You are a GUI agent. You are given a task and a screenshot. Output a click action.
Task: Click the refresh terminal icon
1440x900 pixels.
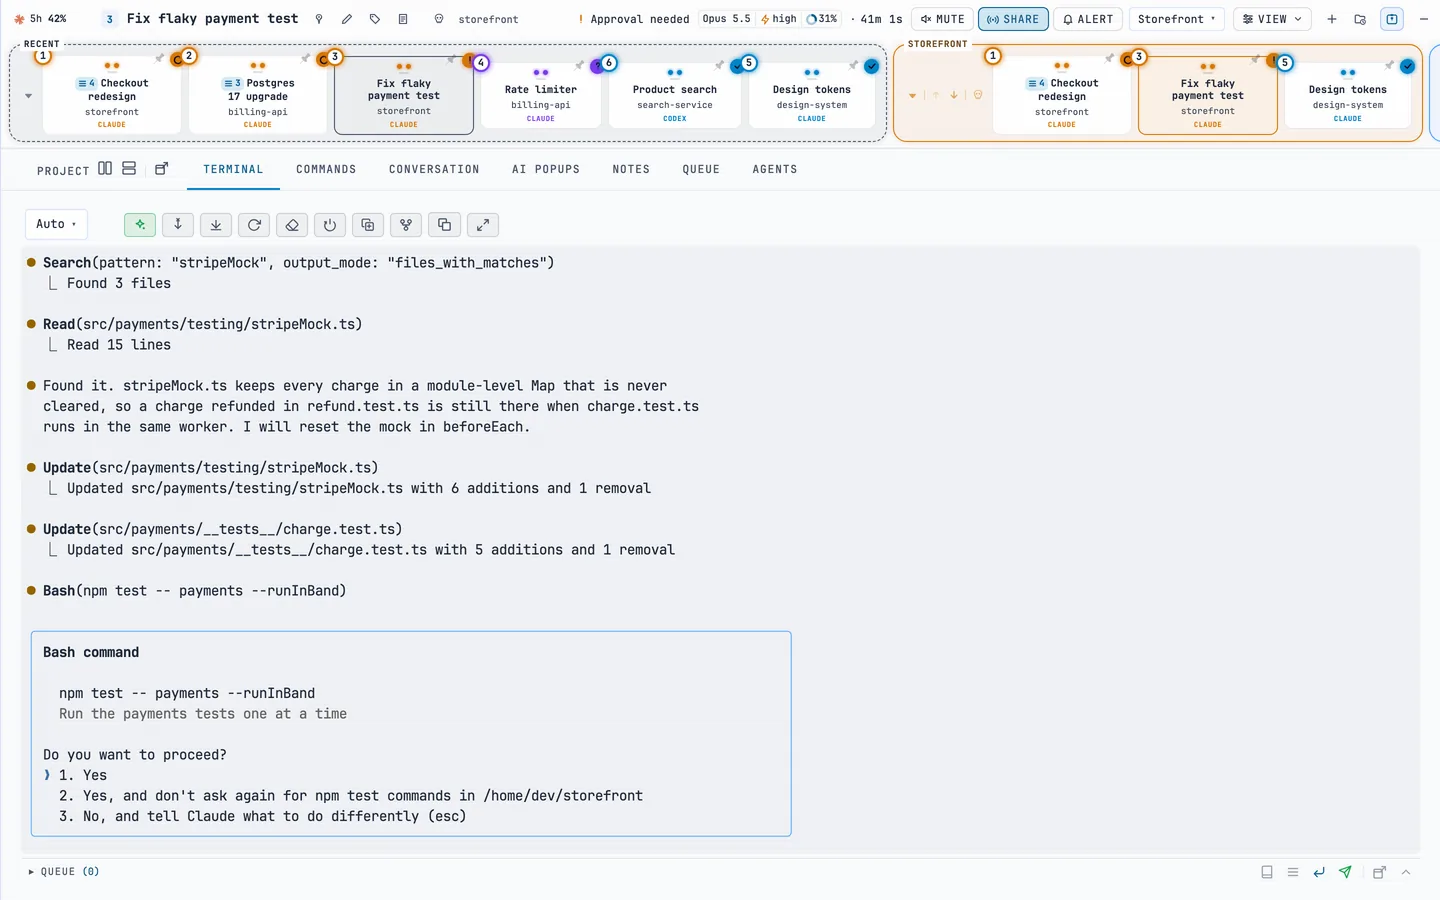pyautogui.click(x=254, y=225)
